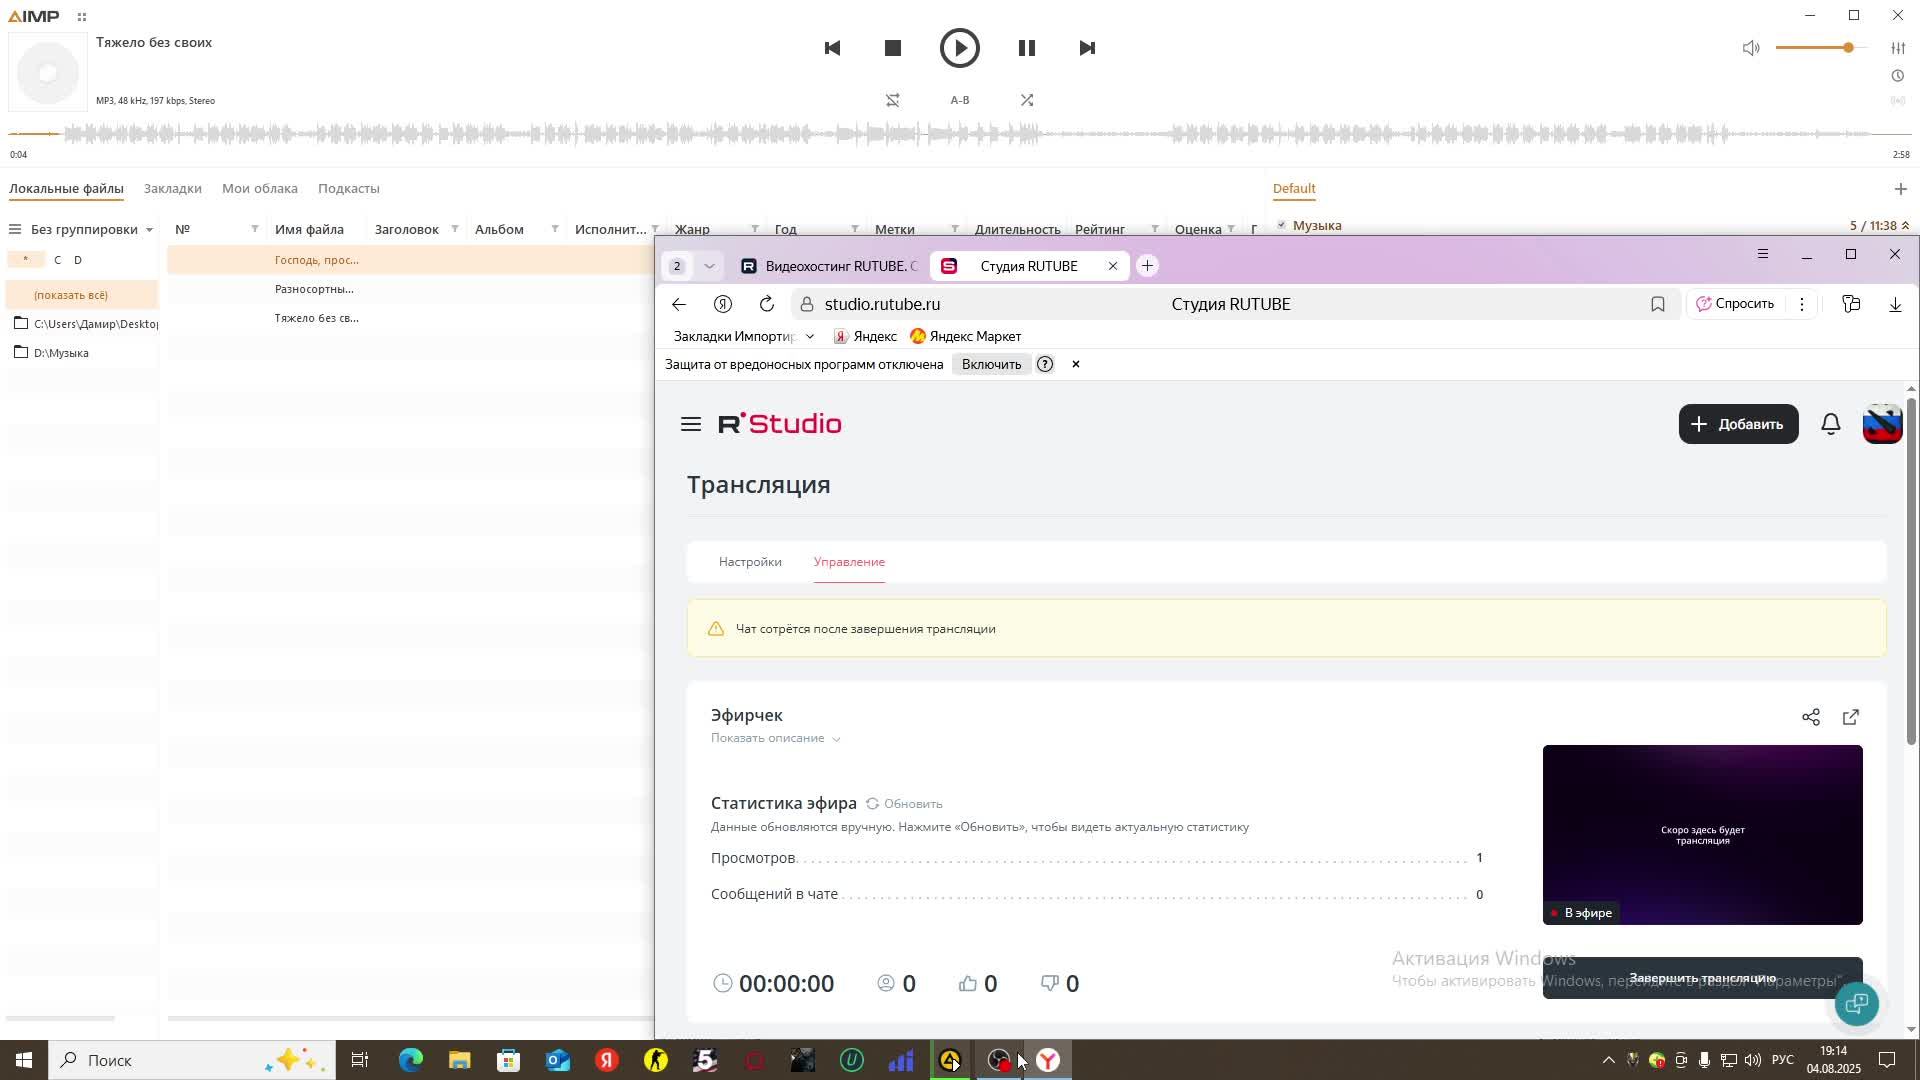Open the notifications bell in Studio
Image resolution: width=1920 pixels, height=1080 pixels.
(1830, 424)
